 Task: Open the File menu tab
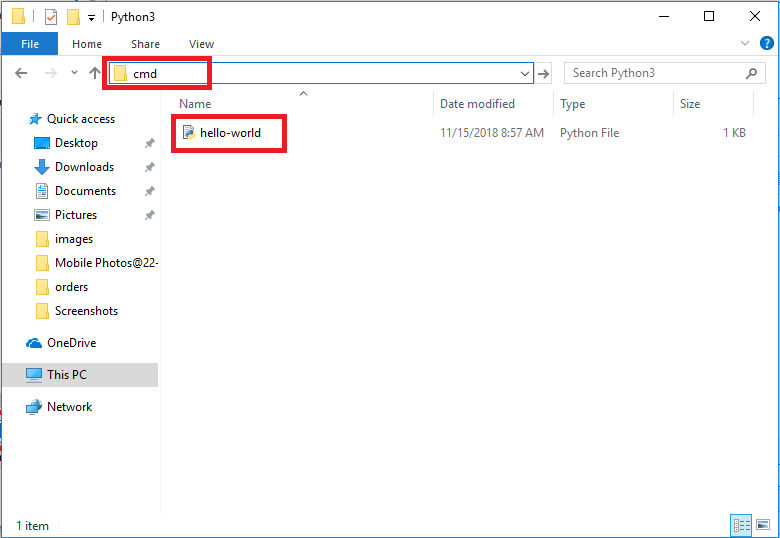click(30, 44)
